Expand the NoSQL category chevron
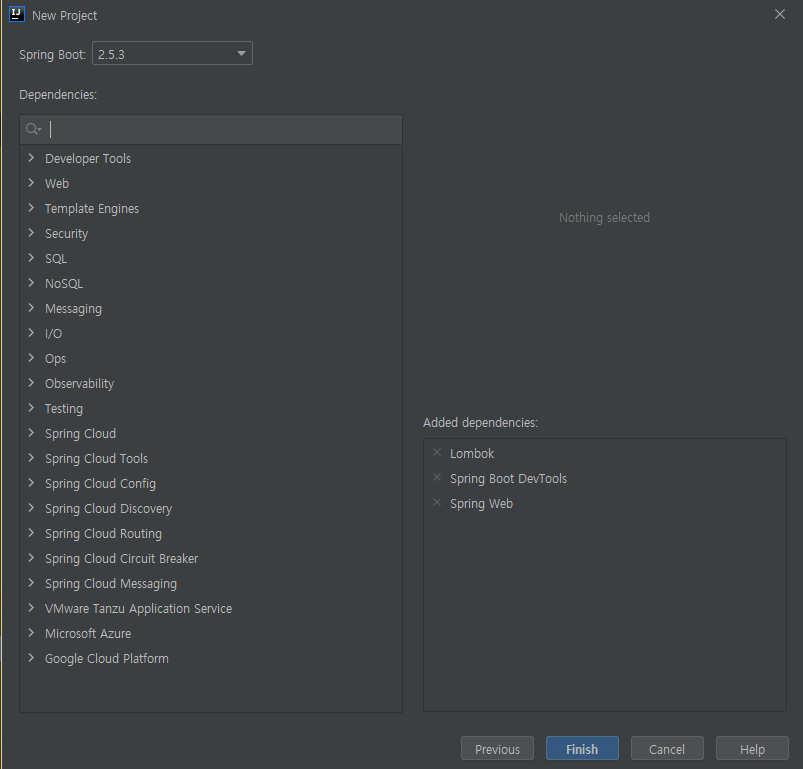This screenshot has height=769, width=803. tap(31, 283)
